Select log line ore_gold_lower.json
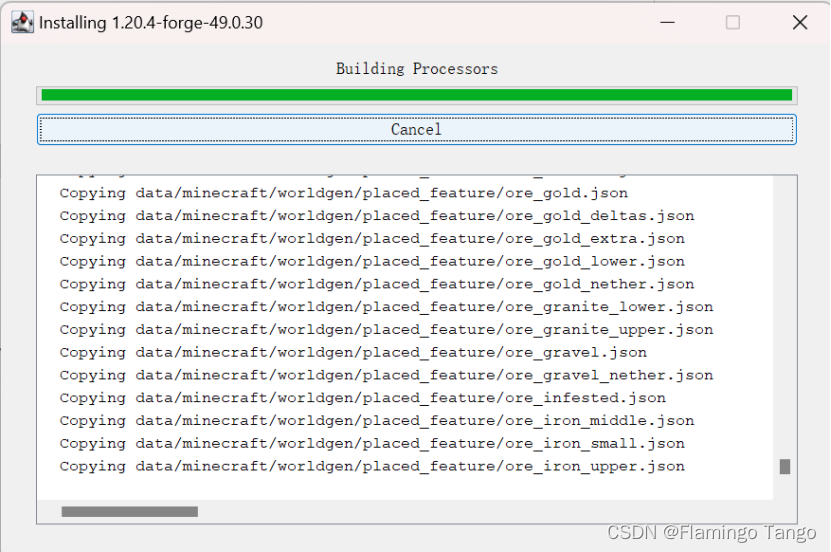 [372, 261]
